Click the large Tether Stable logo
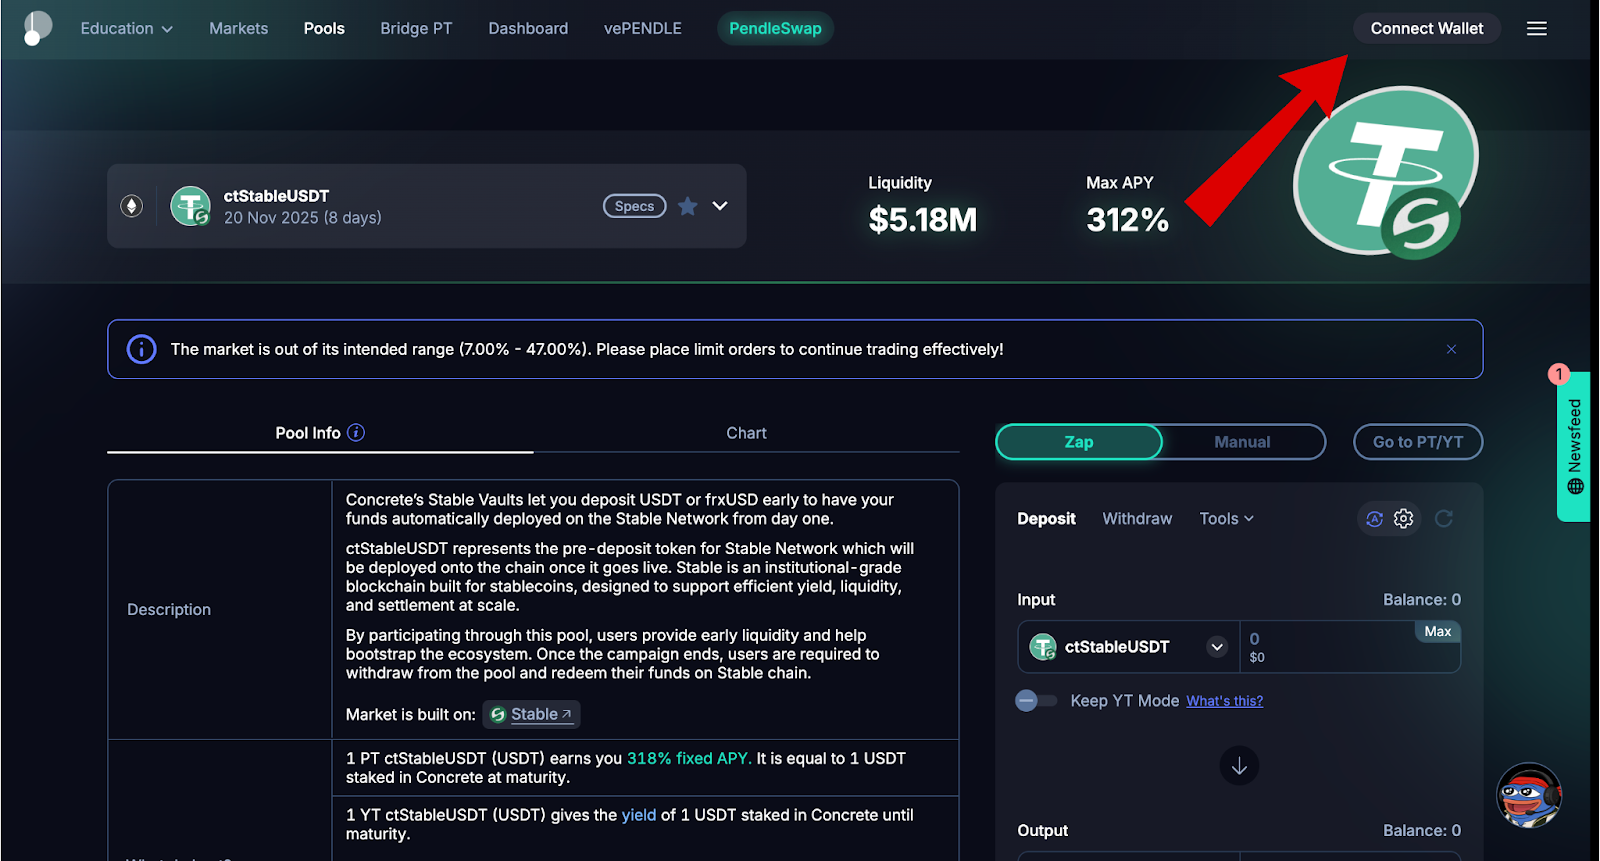 tap(1386, 172)
